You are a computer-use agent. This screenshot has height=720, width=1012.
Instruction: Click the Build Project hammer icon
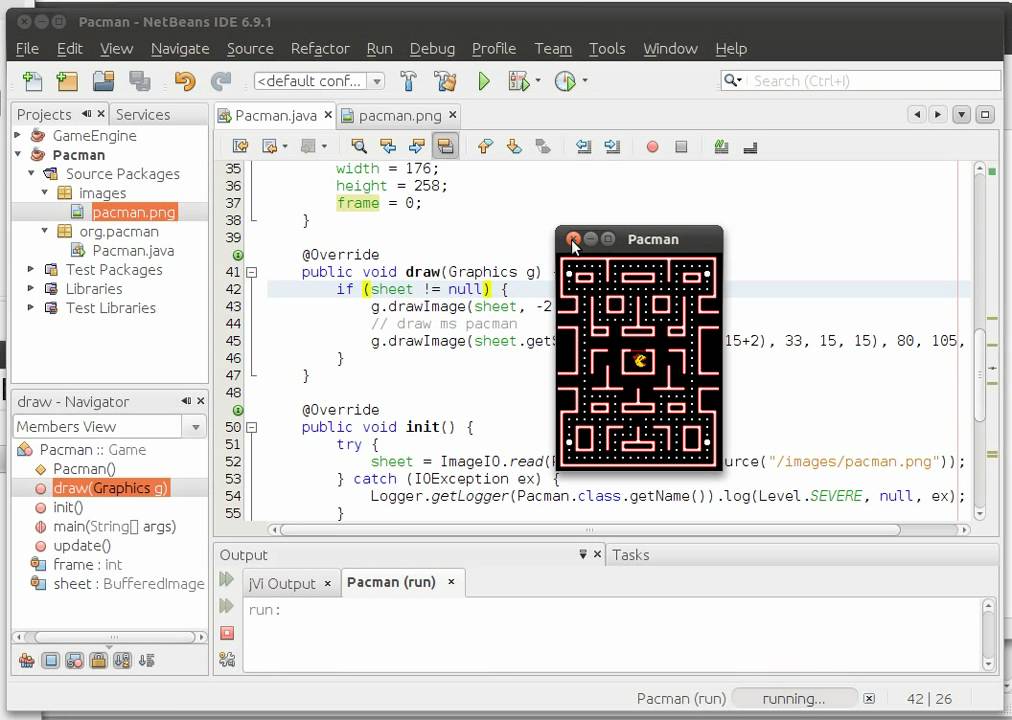tap(408, 81)
